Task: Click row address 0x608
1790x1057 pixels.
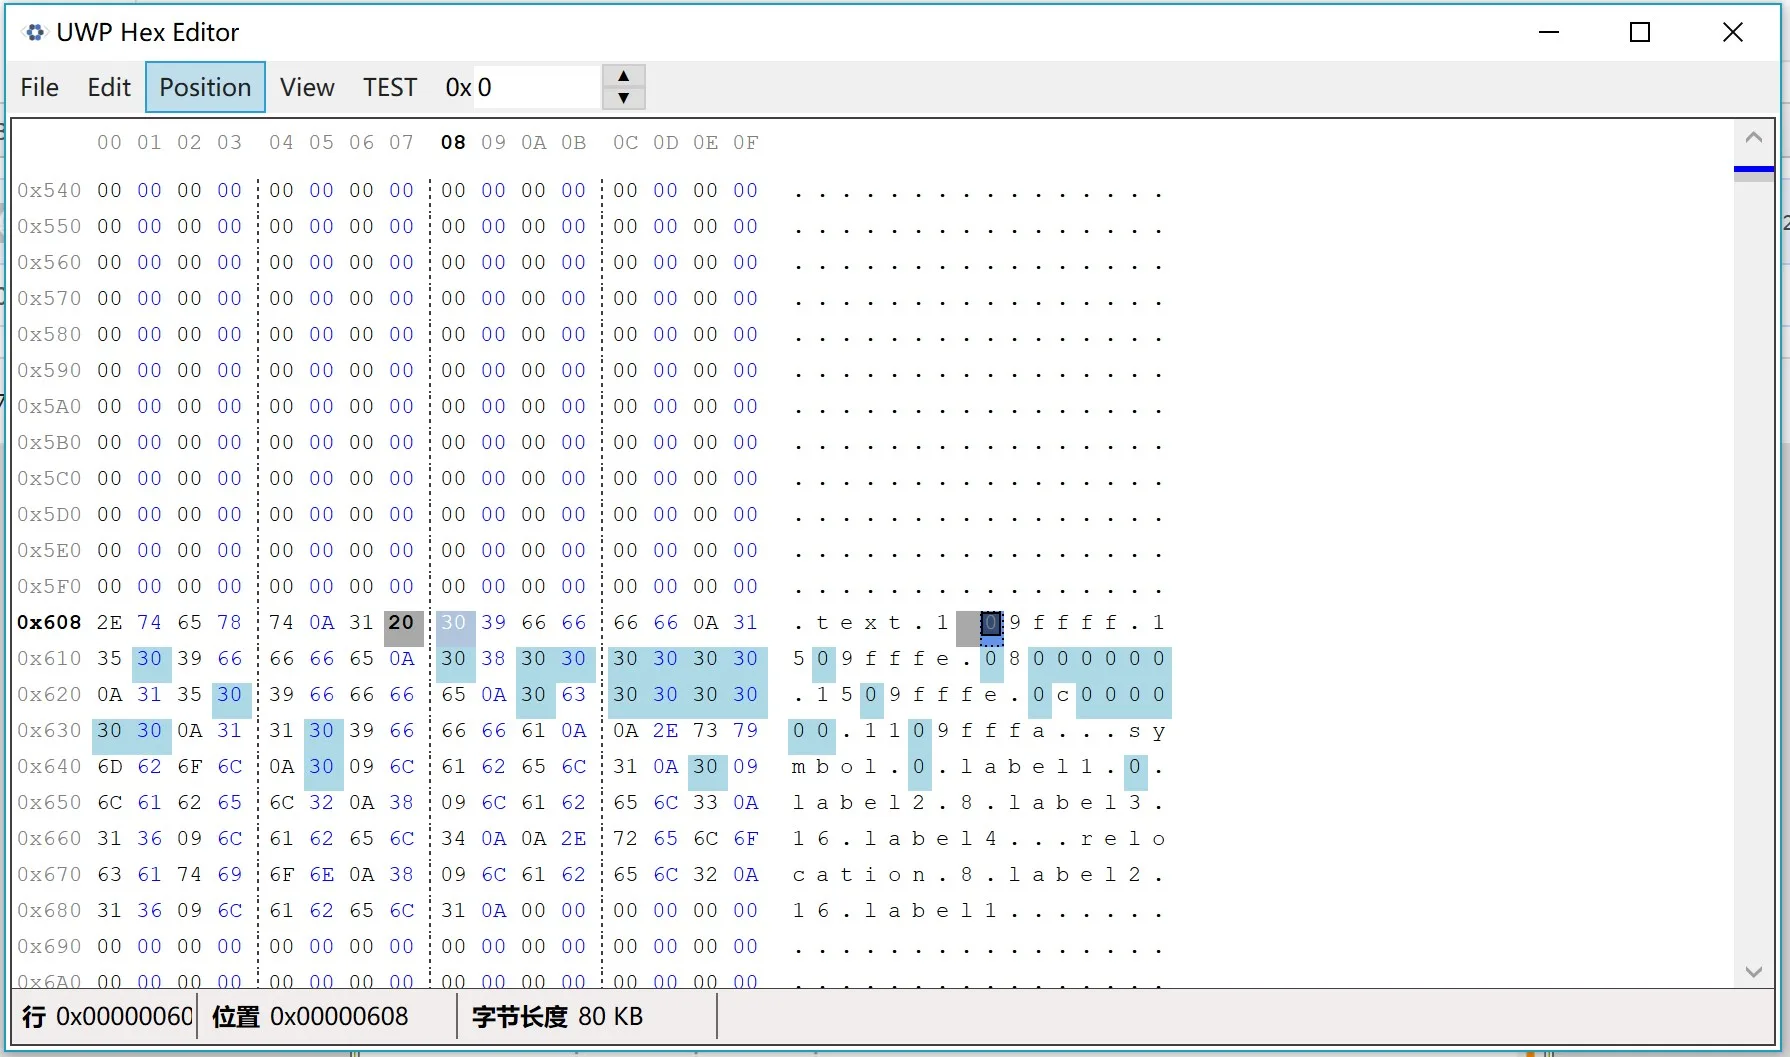Action: coord(49,622)
